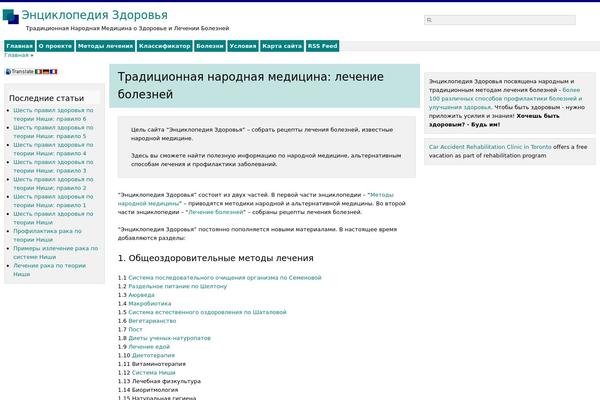The image size is (600, 400).
Task: Click the Энциклопедия Здоровья site title
Action: click(x=95, y=15)
